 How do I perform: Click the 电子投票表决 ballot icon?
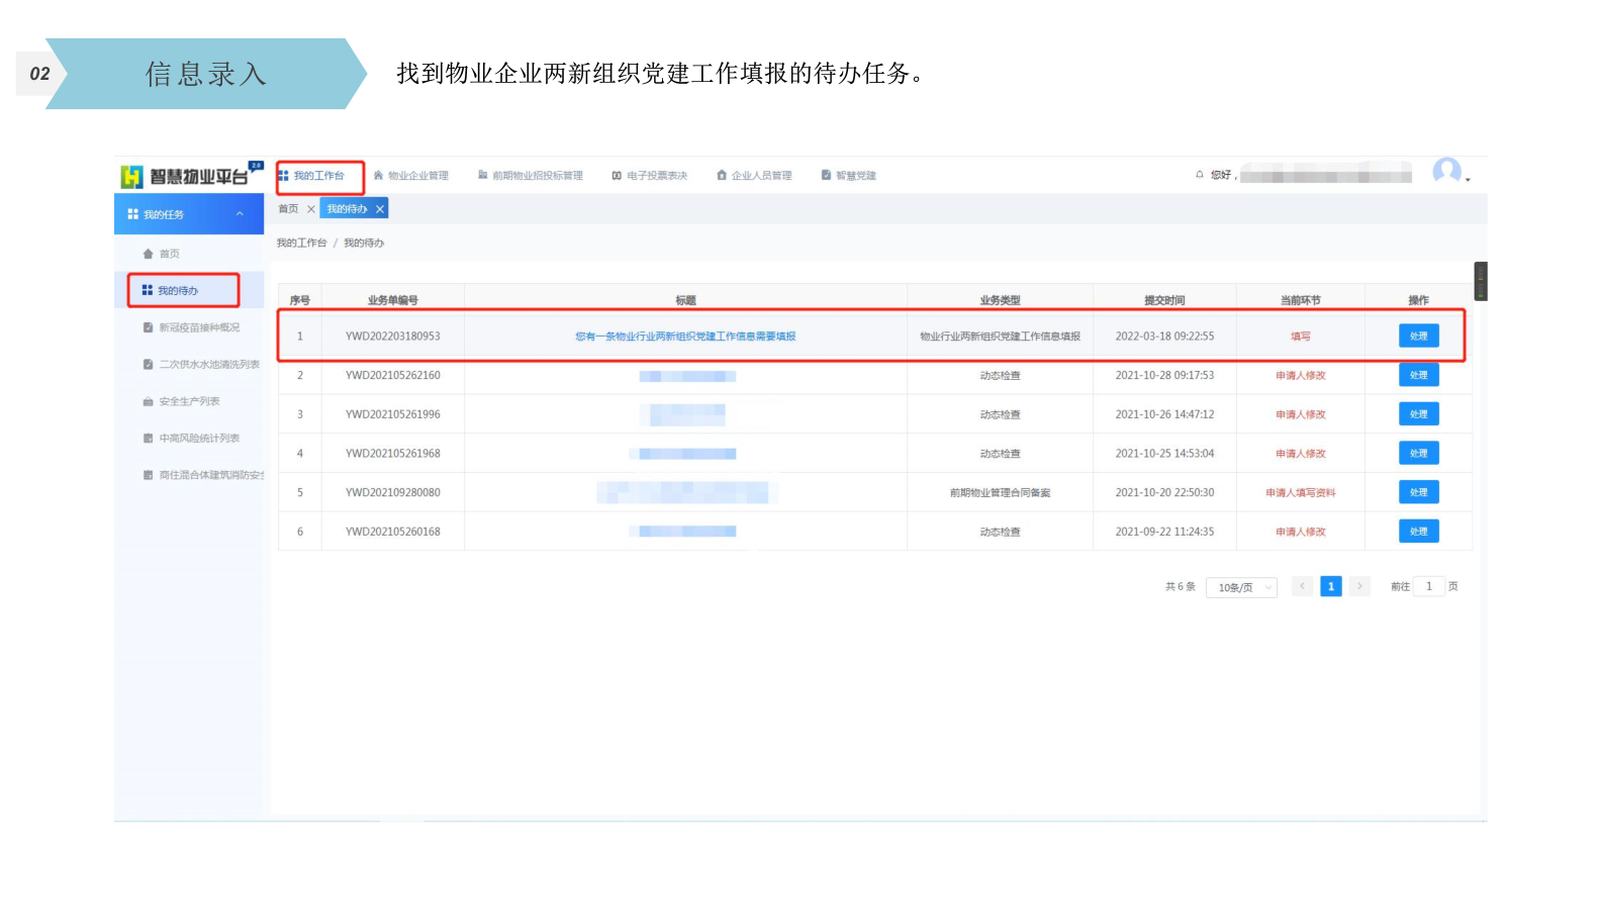(x=616, y=175)
